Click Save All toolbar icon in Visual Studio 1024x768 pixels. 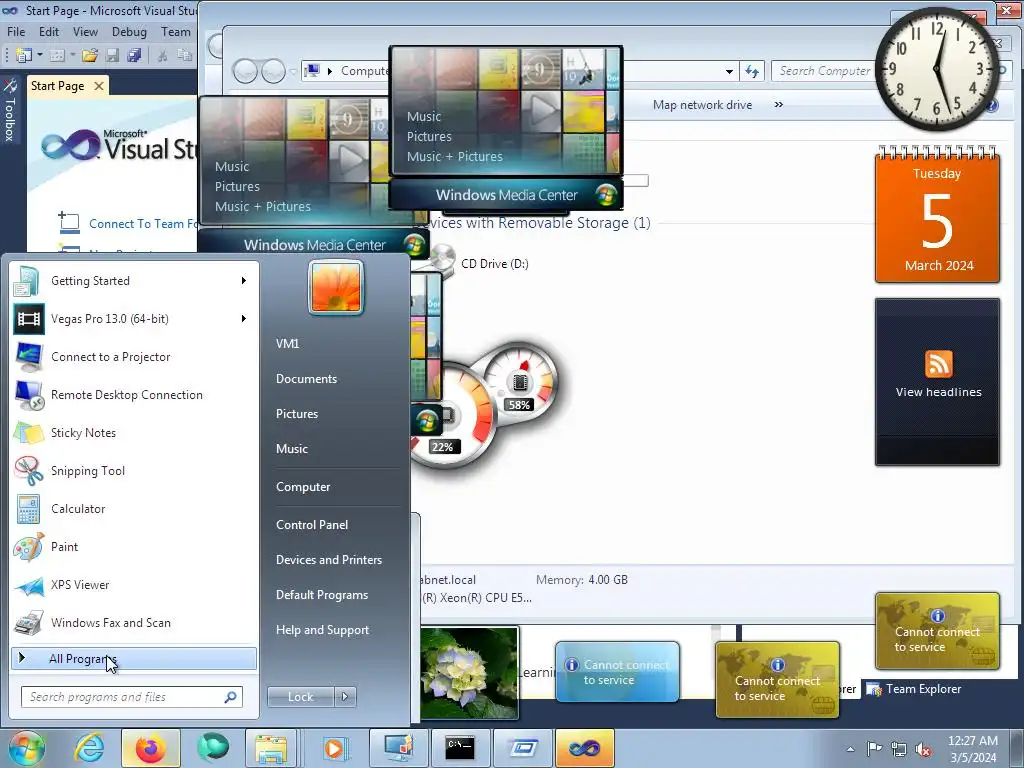pos(135,56)
